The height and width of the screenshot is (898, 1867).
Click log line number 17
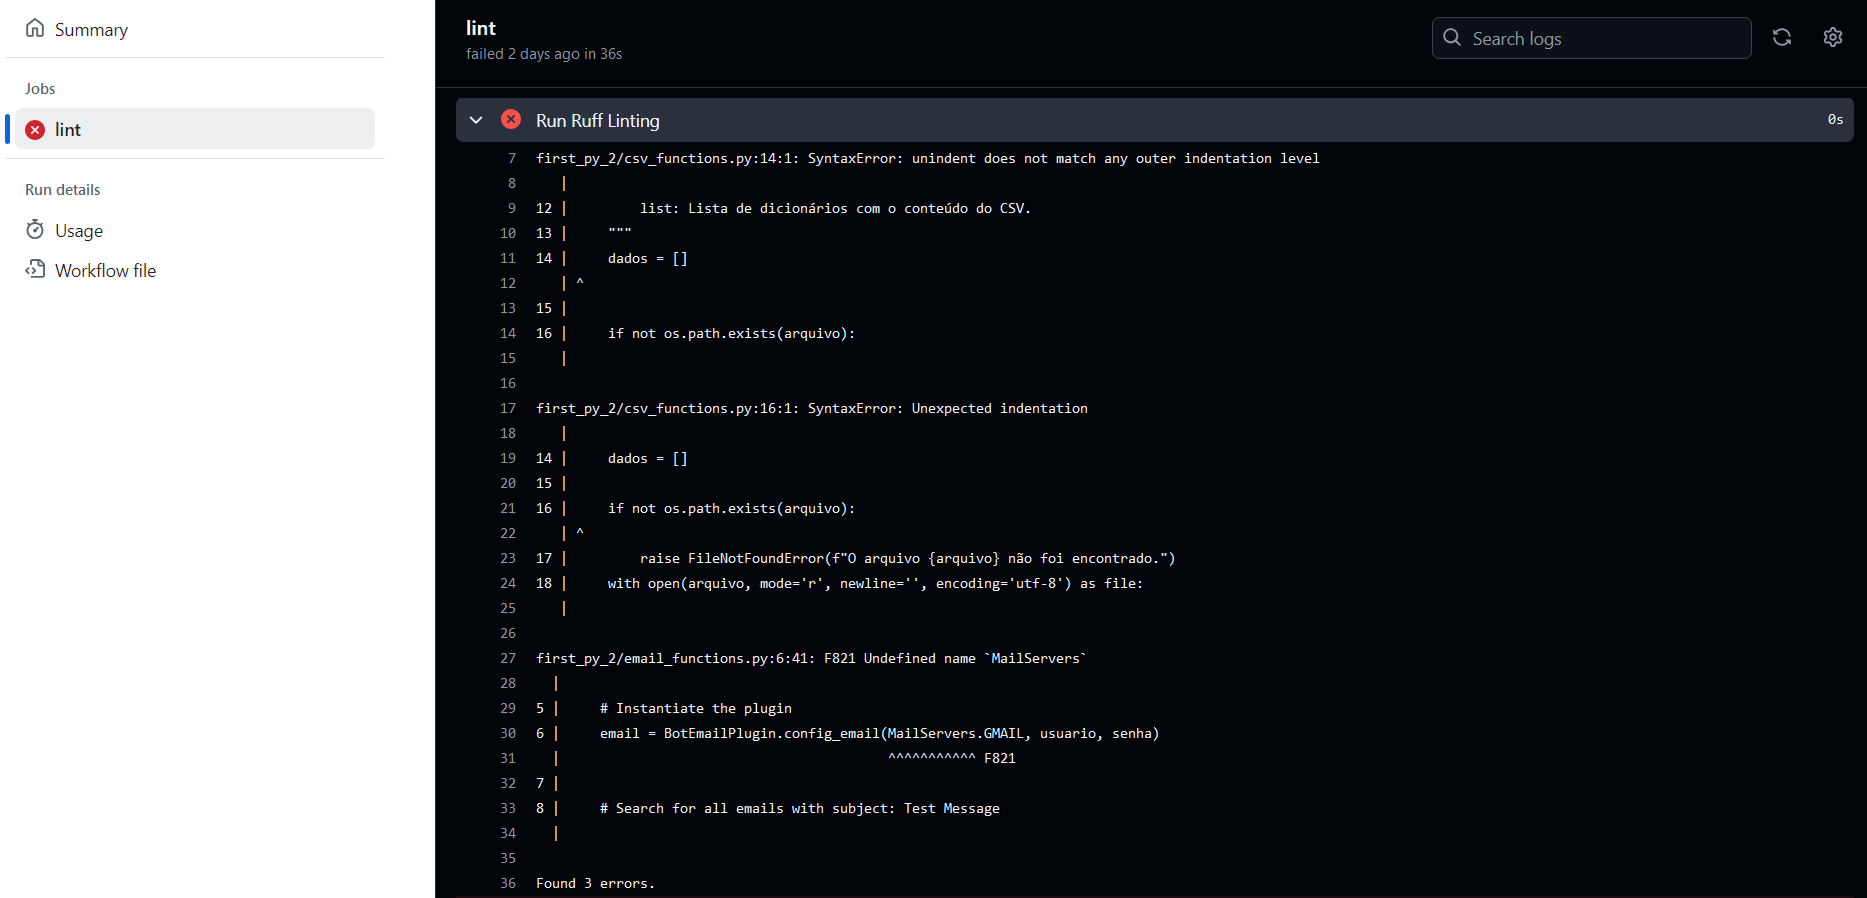[x=508, y=408]
